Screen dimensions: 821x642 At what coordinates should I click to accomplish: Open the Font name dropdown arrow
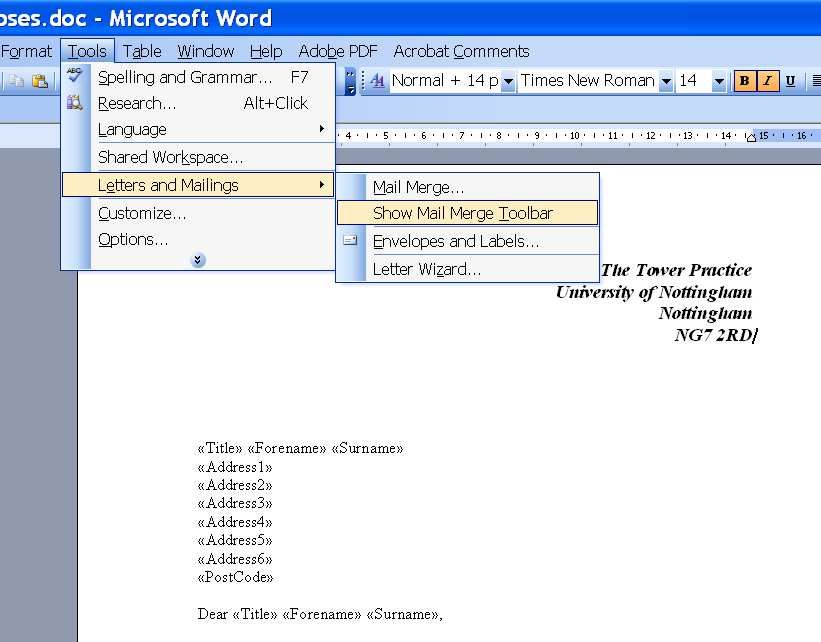click(x=665, y=81)
